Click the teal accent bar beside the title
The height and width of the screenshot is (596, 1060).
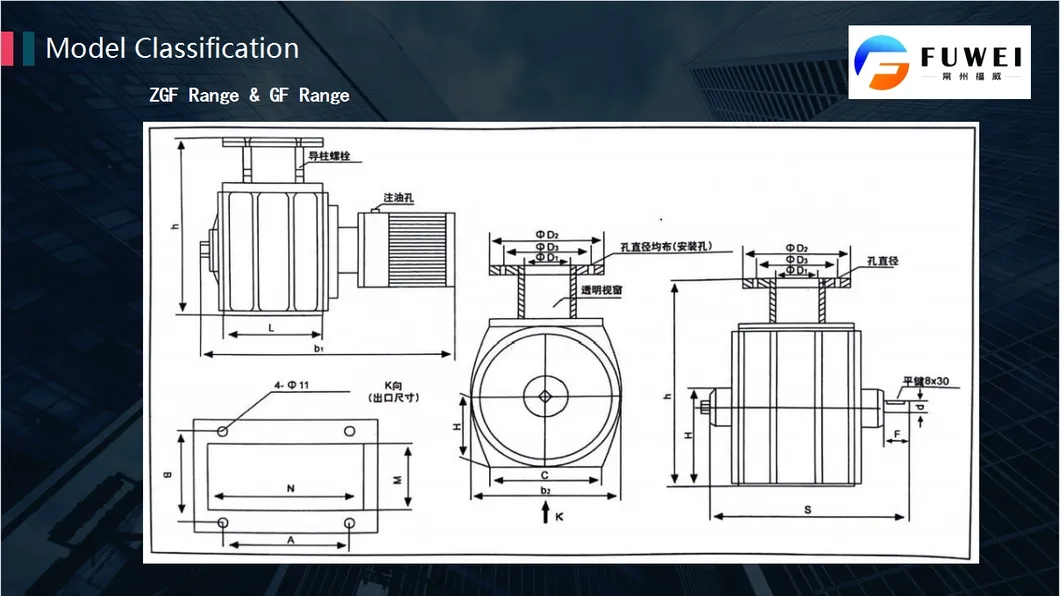pos(28,48)
